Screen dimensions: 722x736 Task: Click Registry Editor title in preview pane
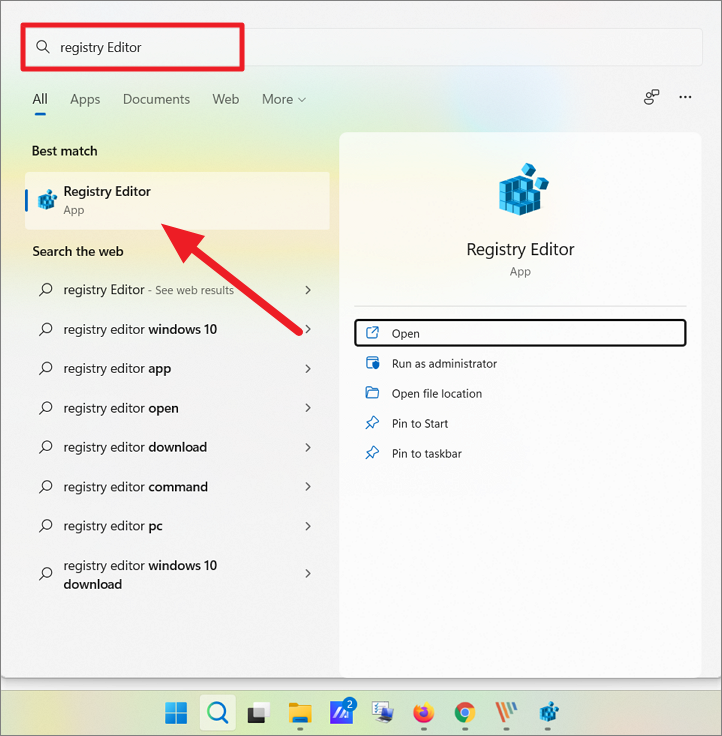click(x=520, y=249)
